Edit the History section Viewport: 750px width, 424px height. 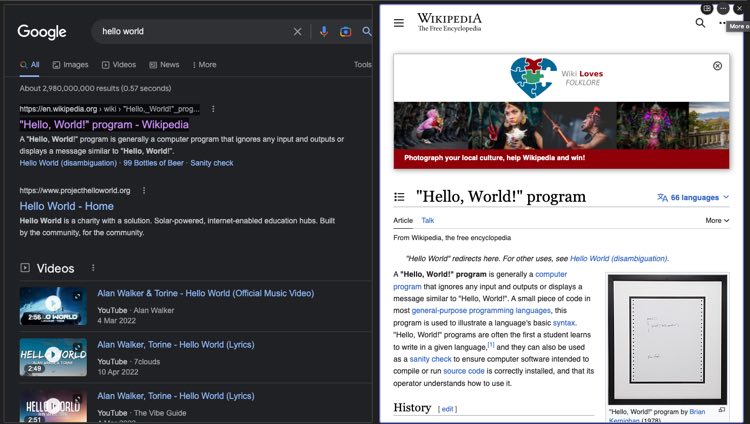(447, 409)
